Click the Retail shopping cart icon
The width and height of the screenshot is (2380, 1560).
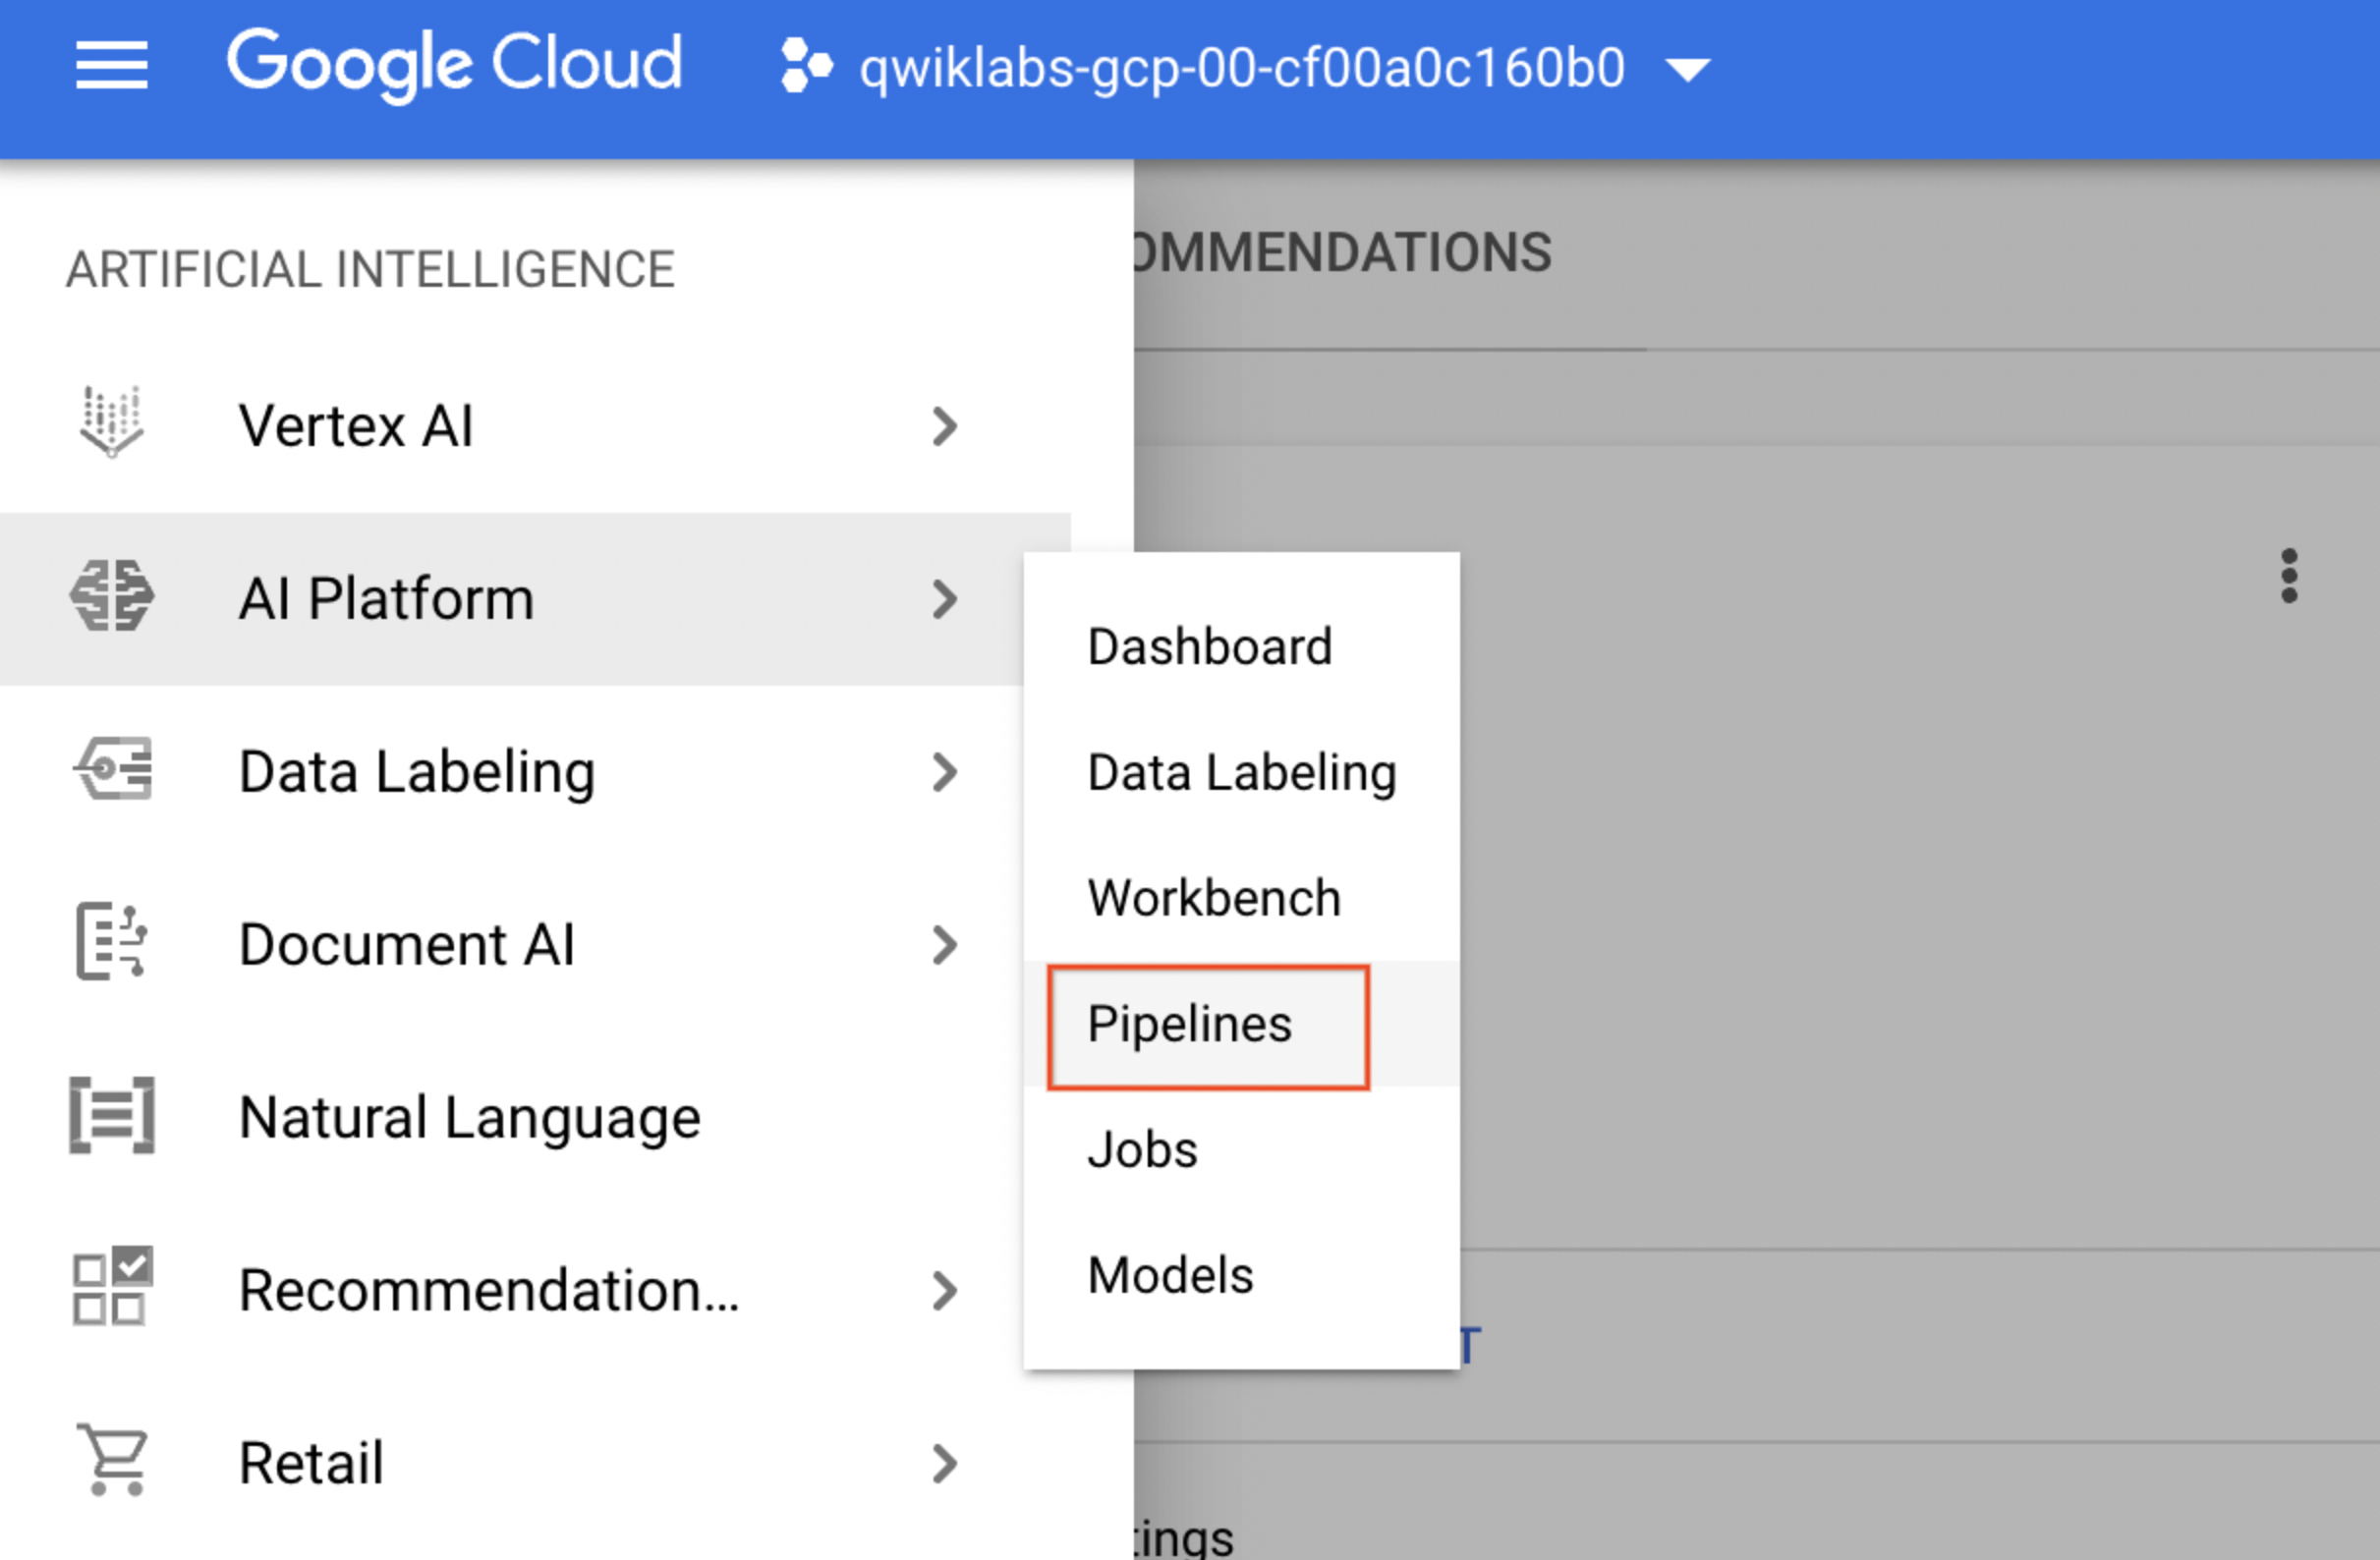point(114,1460)
